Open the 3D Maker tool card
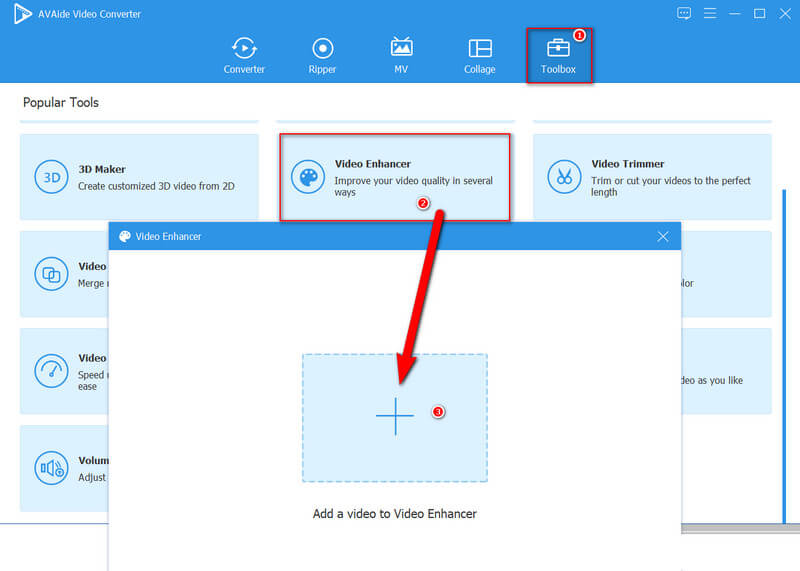 pyautogui.click(x=139, y=177)
